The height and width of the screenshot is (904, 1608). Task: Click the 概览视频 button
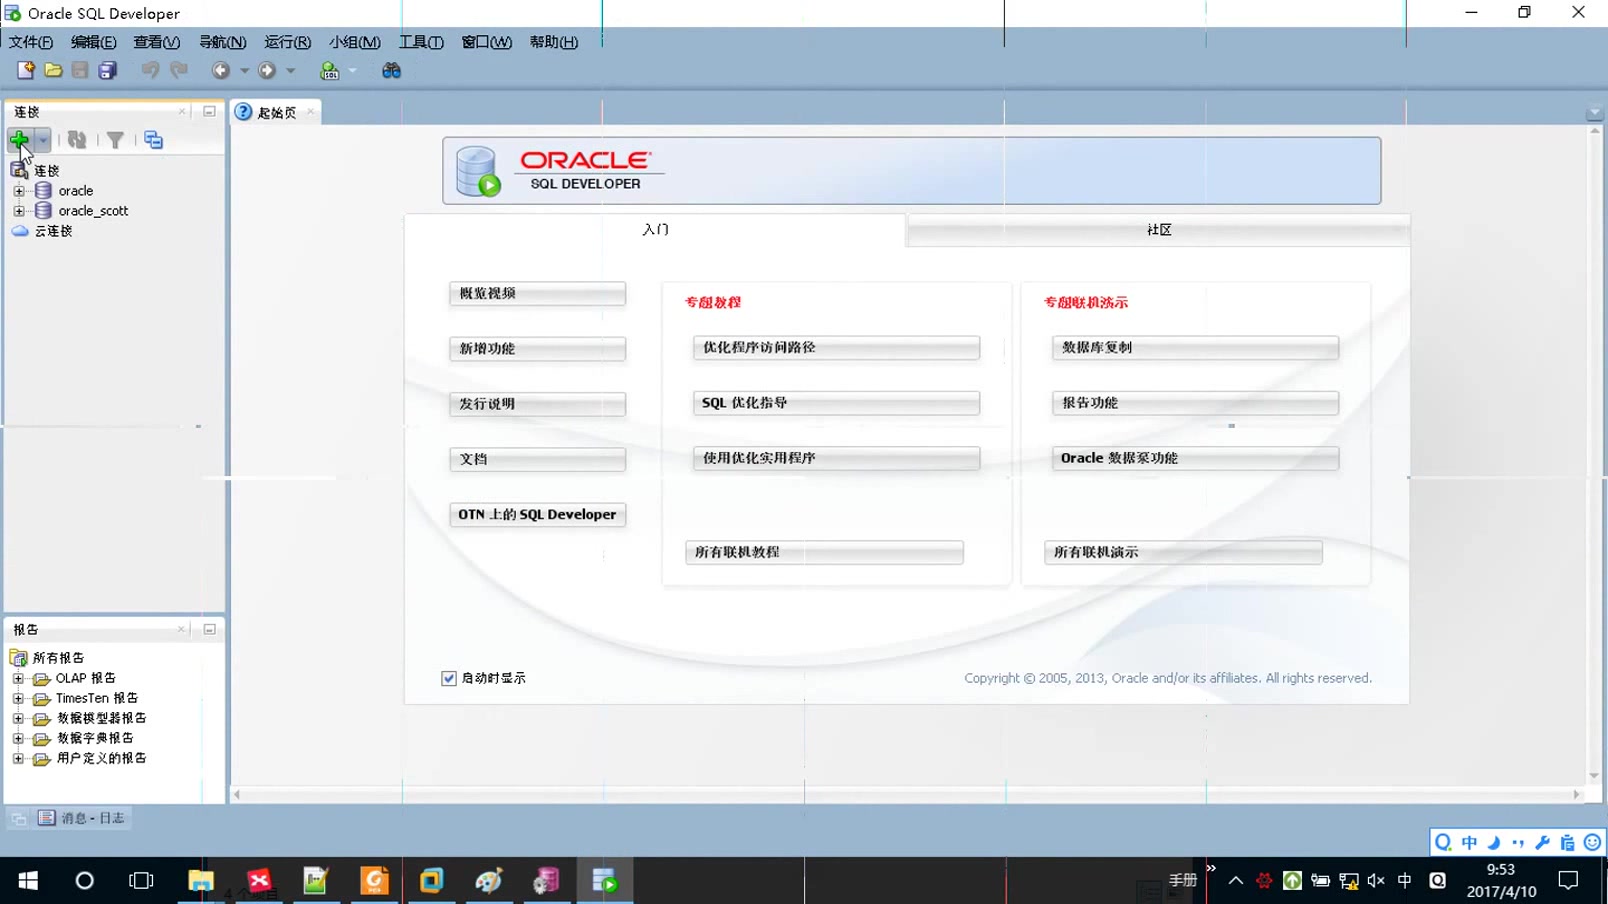click(537, 293)
